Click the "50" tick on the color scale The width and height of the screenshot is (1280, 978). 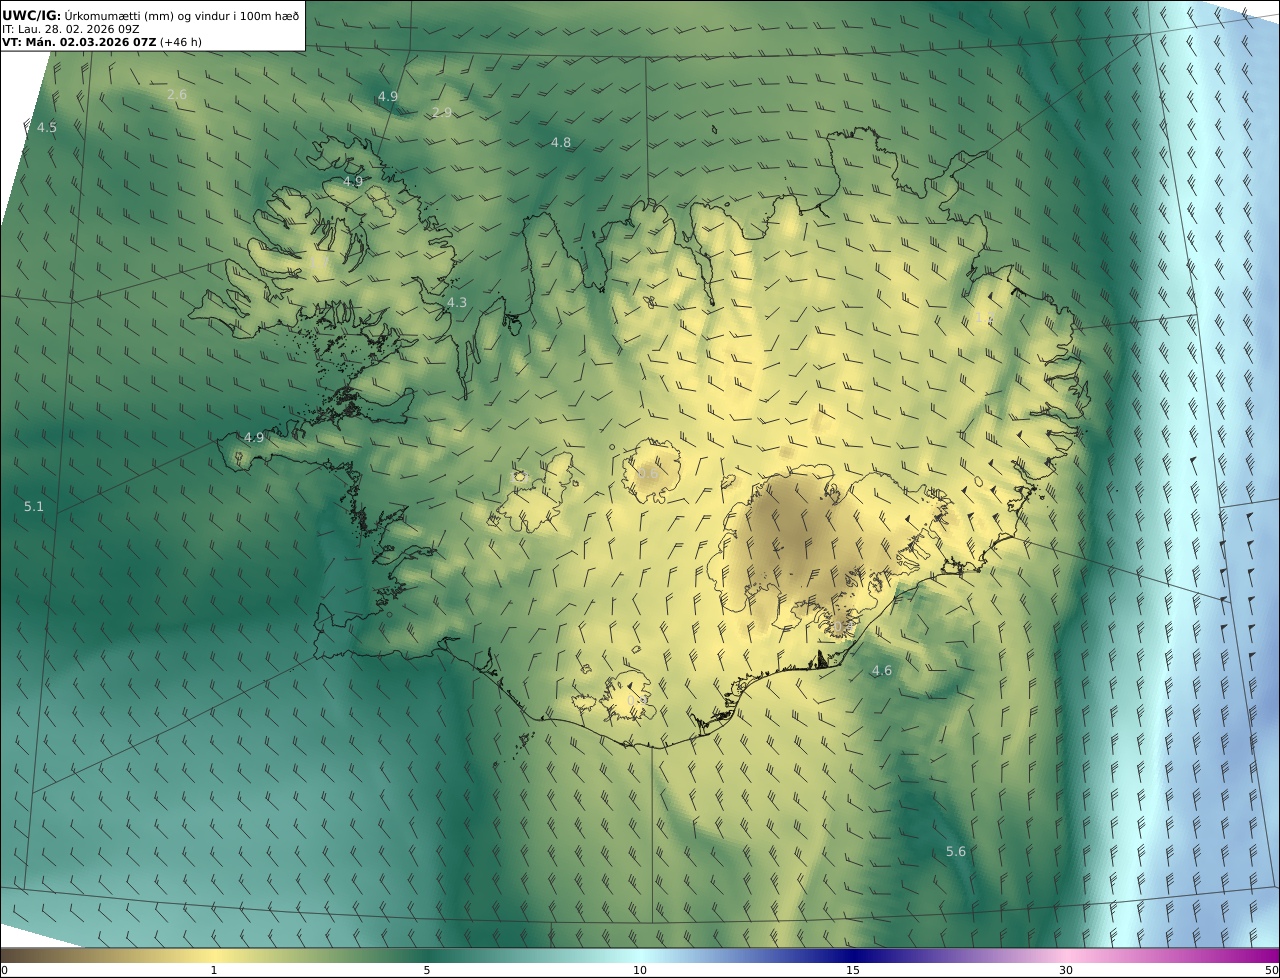[x=1272, y=970]
